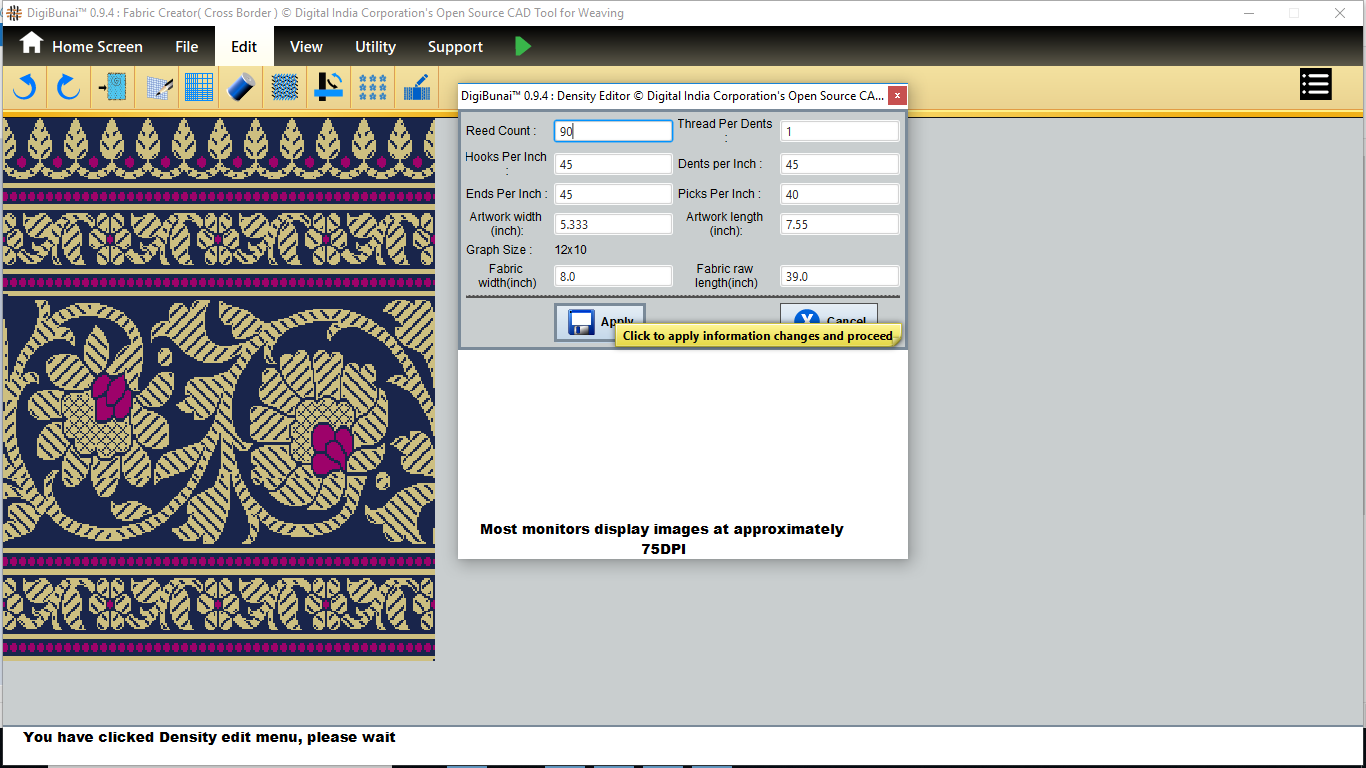Select the blue thread spool icon
This screenshot has height=768, width=1366.
click(242, 88)
